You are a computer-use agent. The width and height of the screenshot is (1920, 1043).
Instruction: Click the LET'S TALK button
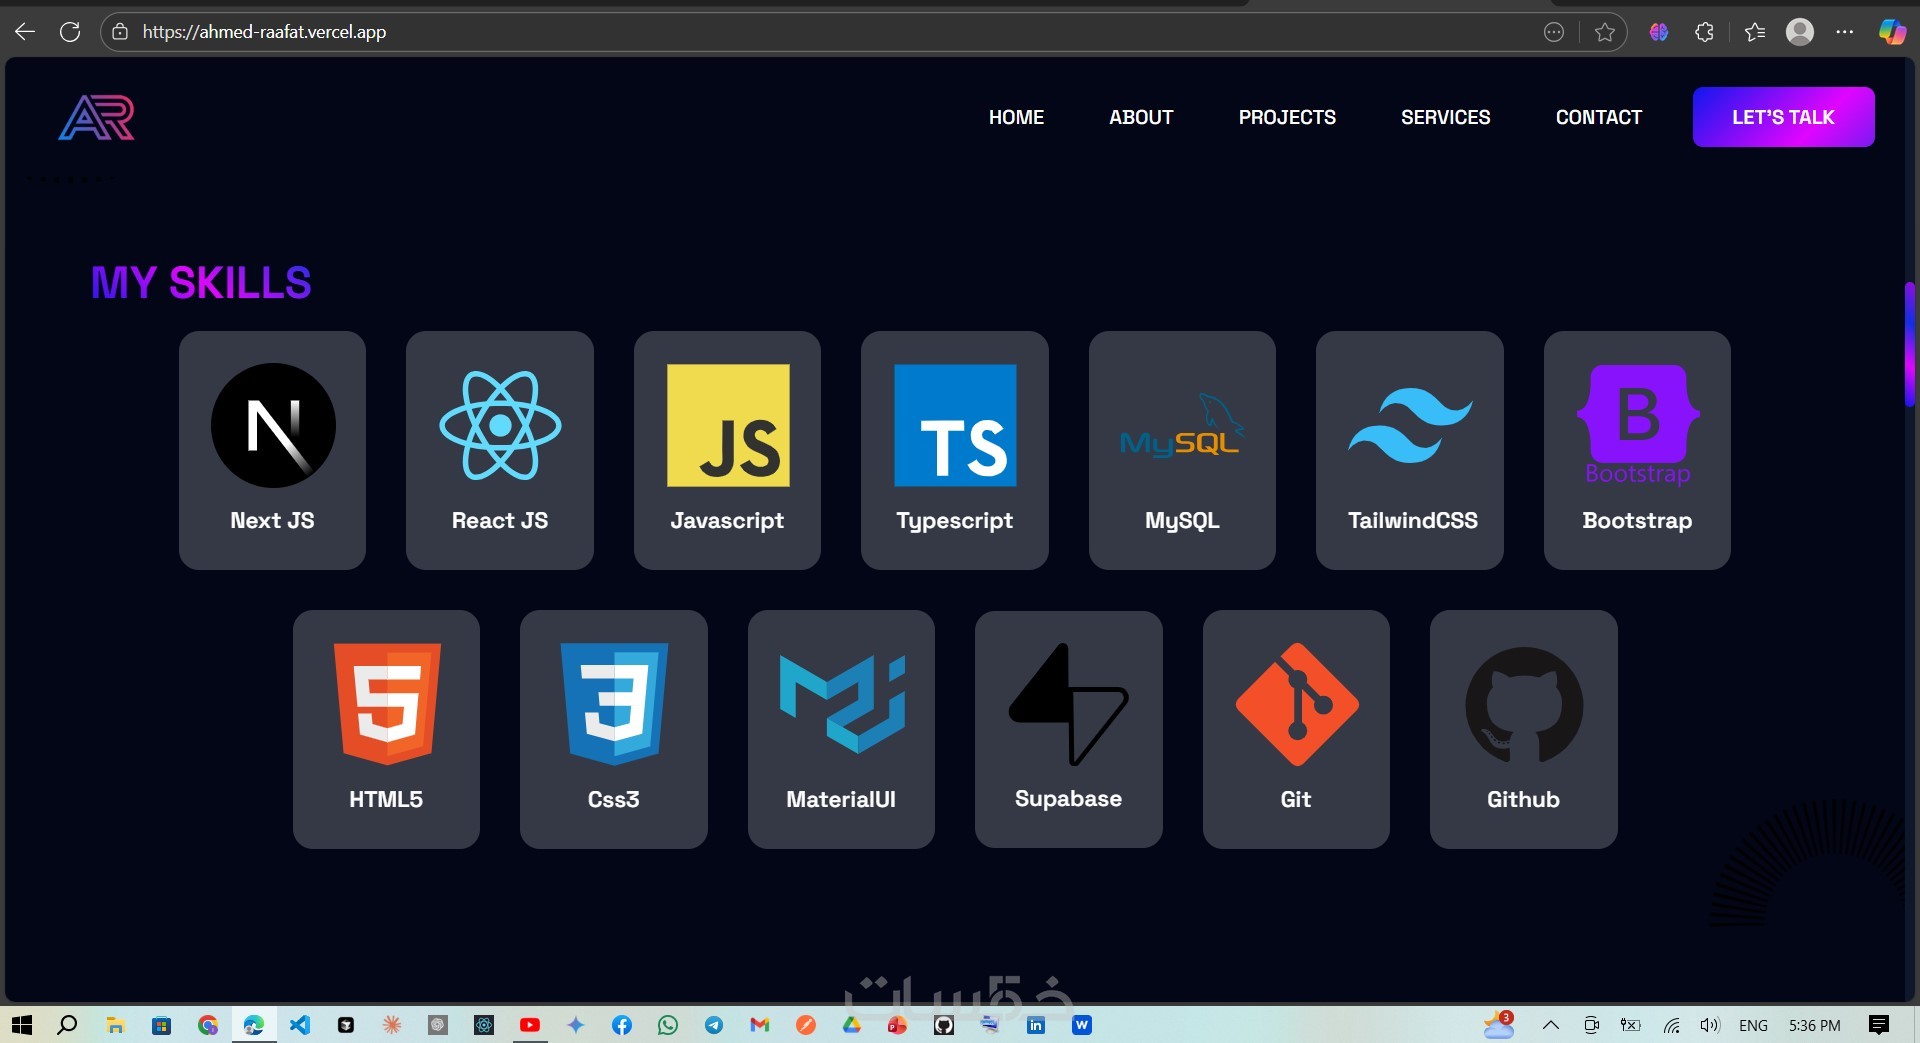click(x=1783, y=117)
